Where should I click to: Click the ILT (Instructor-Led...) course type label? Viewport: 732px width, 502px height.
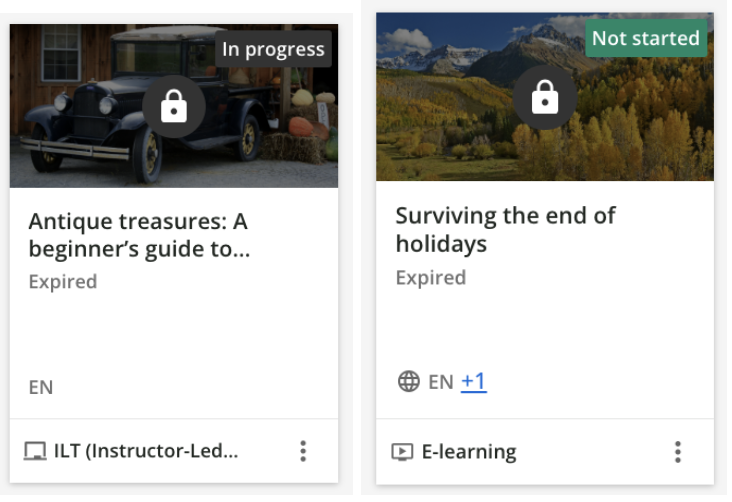tap(146, 451)
